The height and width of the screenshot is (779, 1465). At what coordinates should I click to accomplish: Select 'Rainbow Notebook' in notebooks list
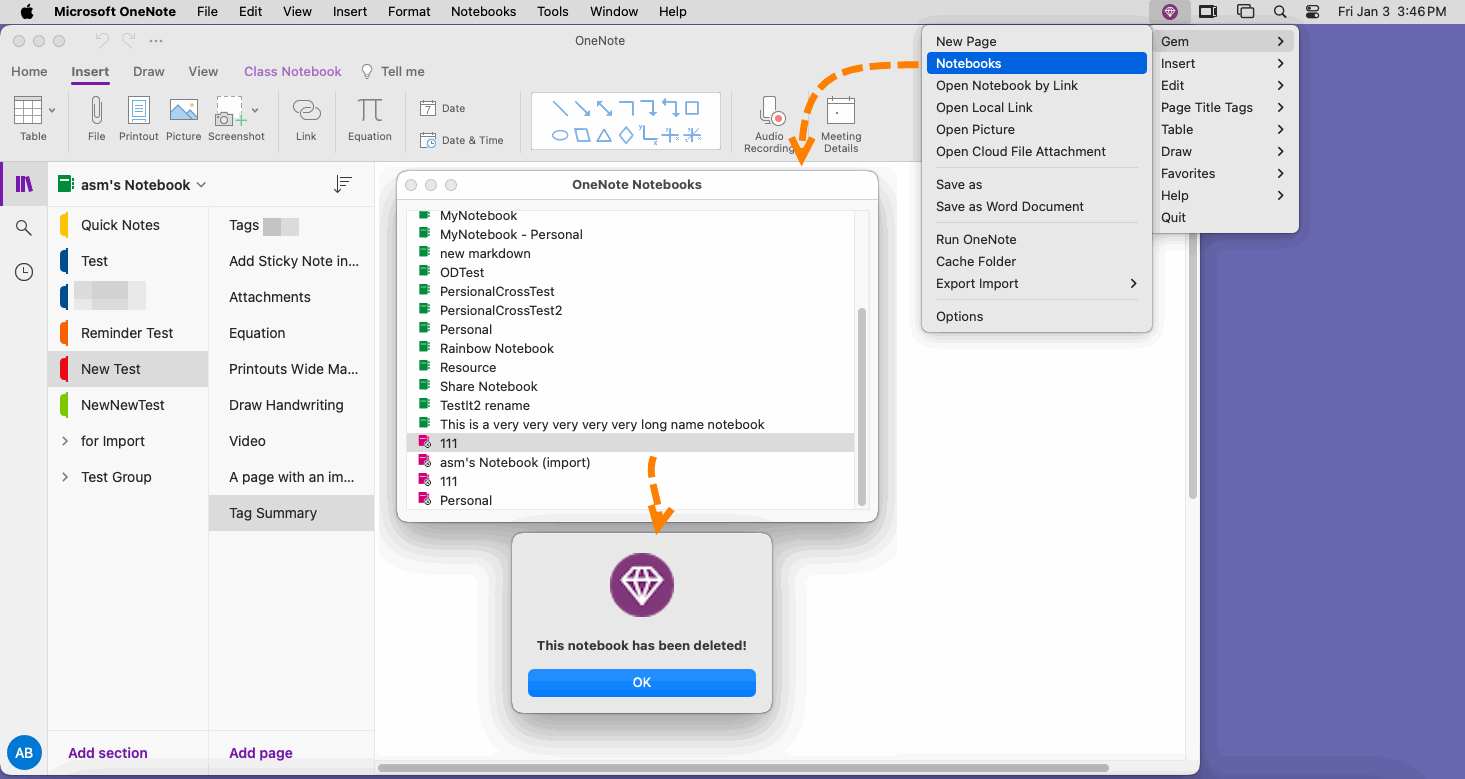pos(630,349)
